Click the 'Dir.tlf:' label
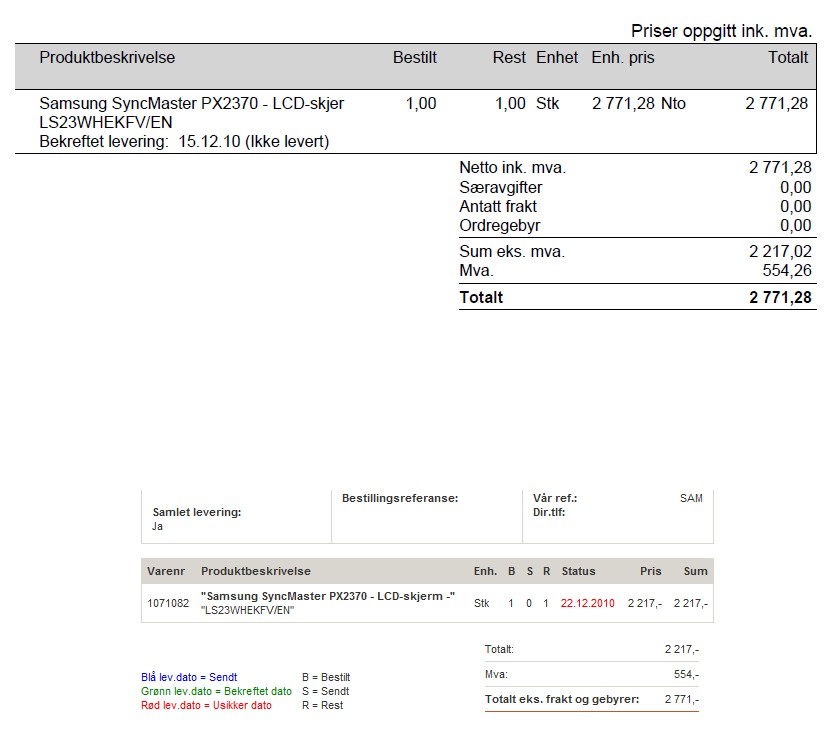The height and width of the screenshot is (737, 836). (549, 512)
